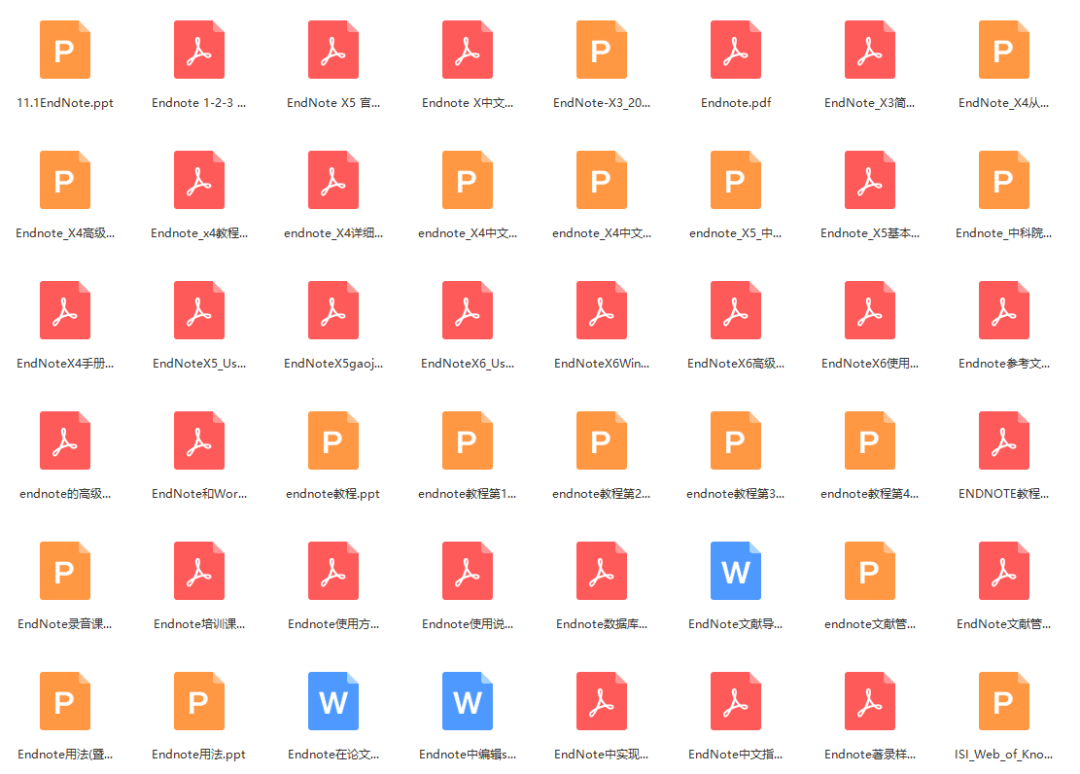The image size is (1080, 774).
Task: Click the file name 'Endnote用法(暨...'
Action: pos(65,754)
